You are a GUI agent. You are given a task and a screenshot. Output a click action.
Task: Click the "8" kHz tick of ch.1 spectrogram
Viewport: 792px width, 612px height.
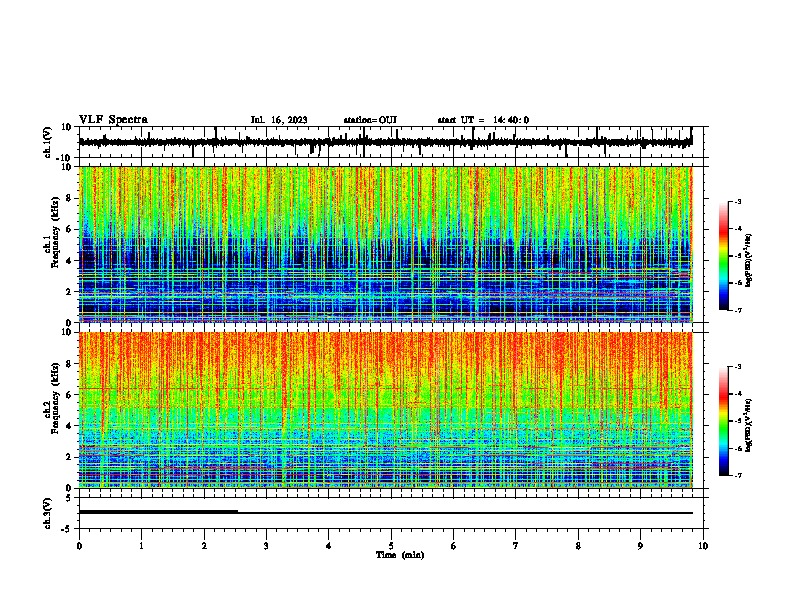pyautogui.click(x=69, y=198)
